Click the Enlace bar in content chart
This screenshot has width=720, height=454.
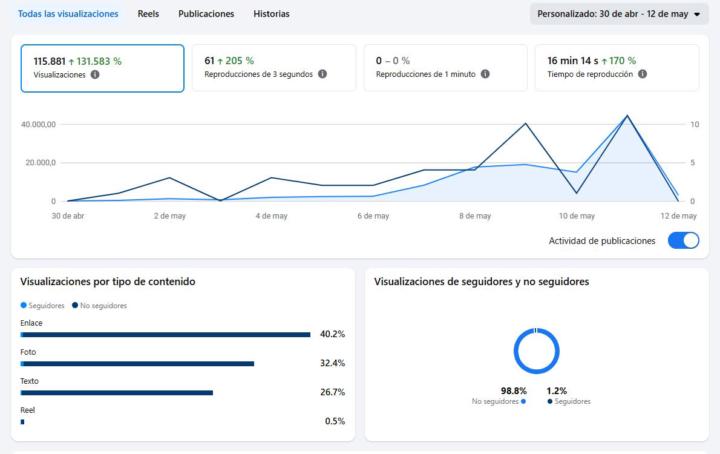pyautogui.click(x=165, y=335)
